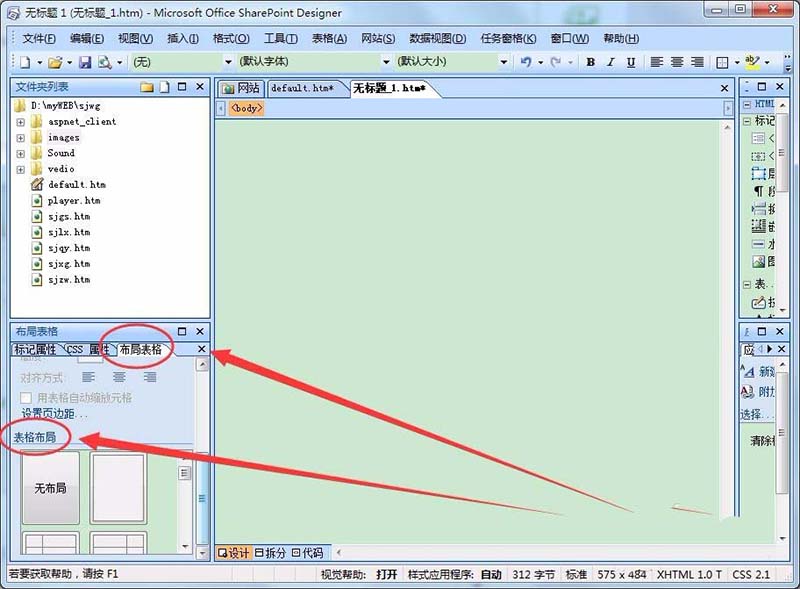The height and width of the screenshot is (589, 800).
Task: Open the 表格(A) menu
Action: point(329,38)
